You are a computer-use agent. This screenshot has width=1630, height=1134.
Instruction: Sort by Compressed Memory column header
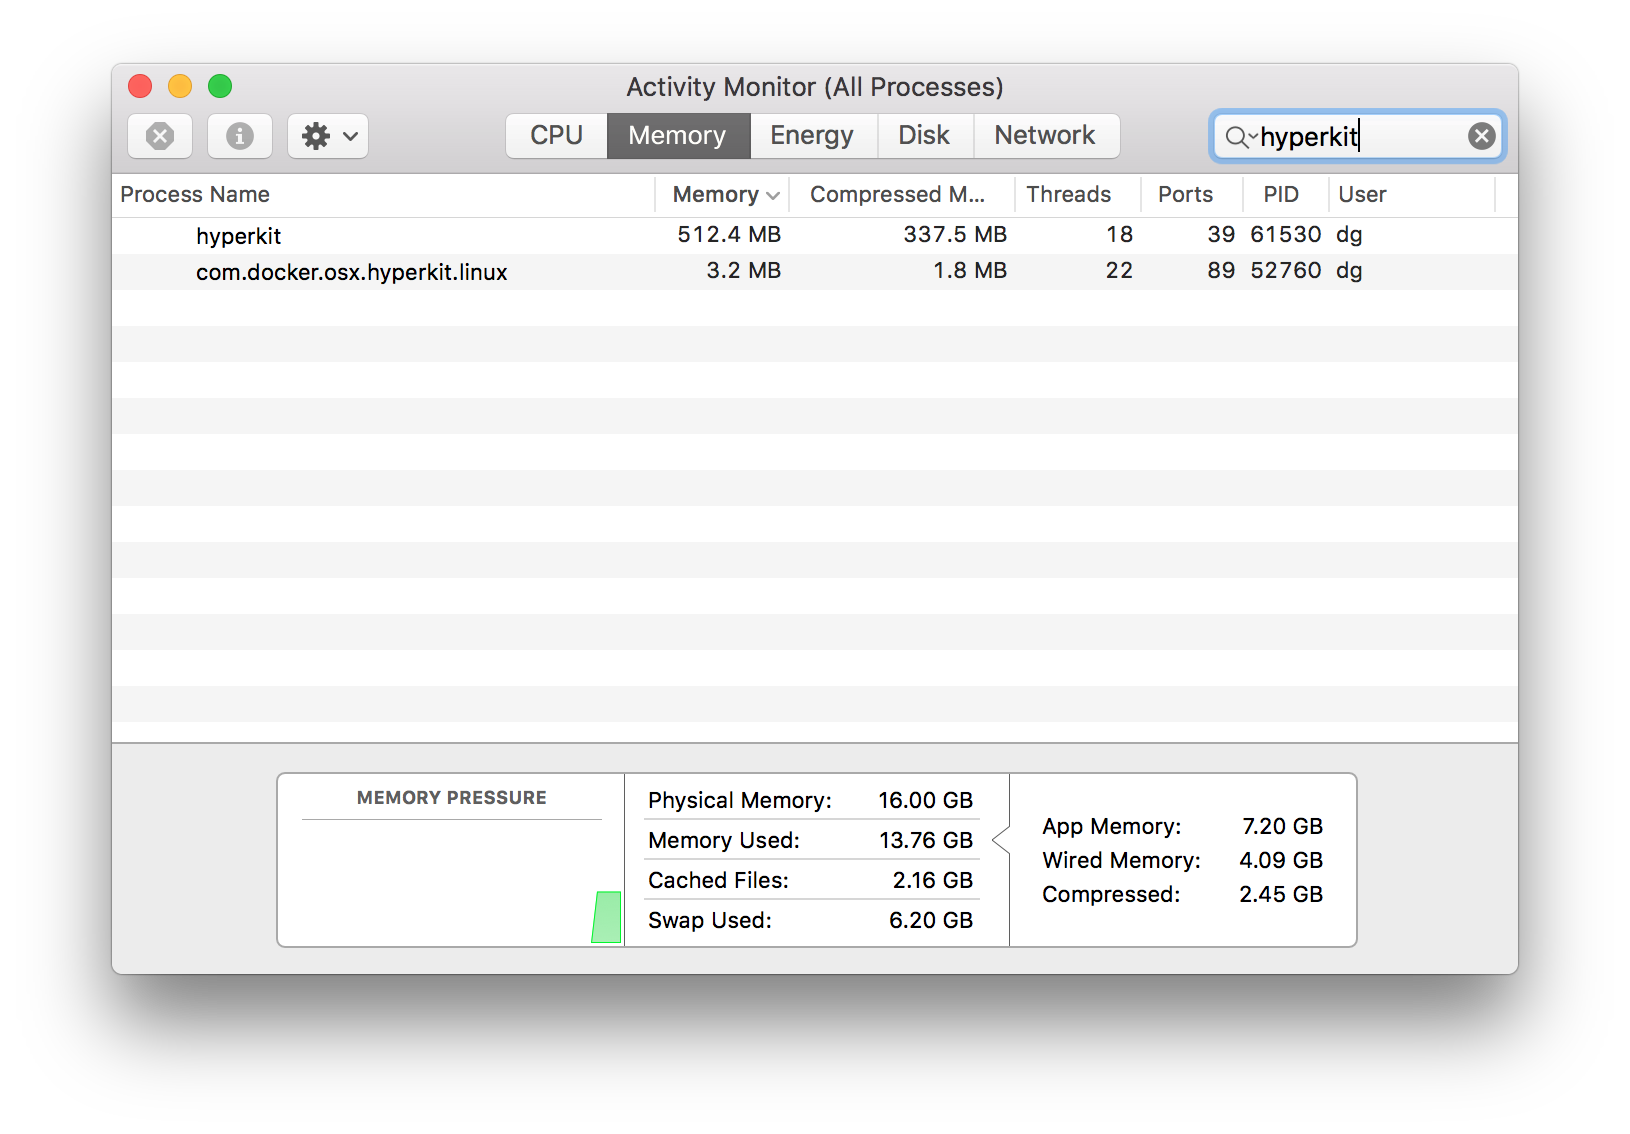point(902,195)
